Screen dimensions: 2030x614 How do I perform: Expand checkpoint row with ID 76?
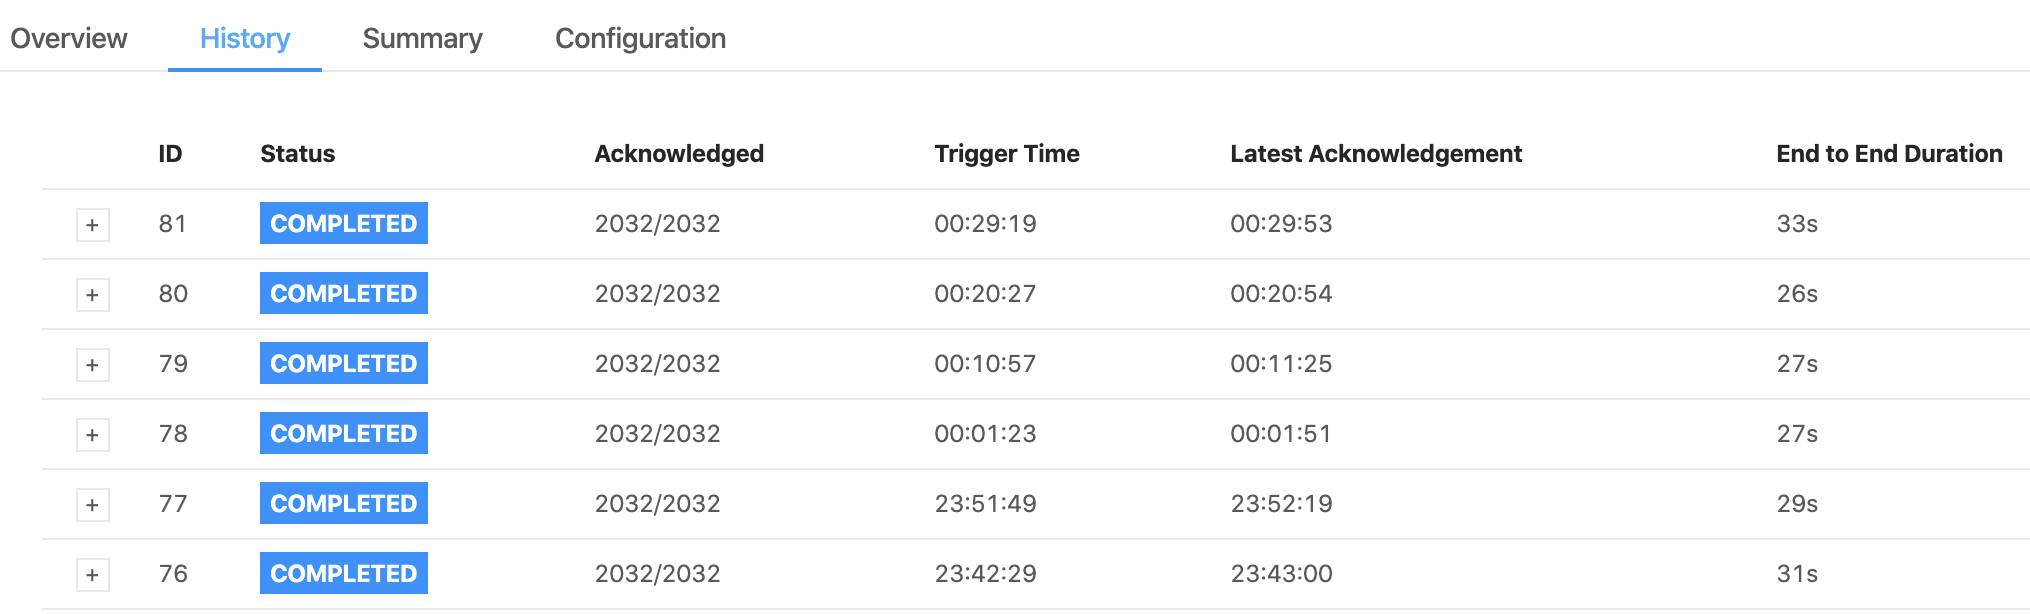coord(93,575)
